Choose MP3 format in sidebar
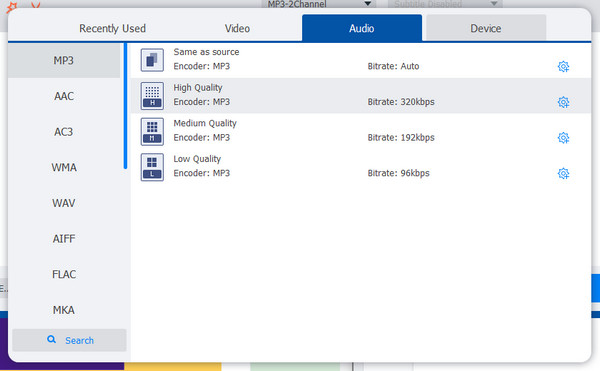 (64, 60)
